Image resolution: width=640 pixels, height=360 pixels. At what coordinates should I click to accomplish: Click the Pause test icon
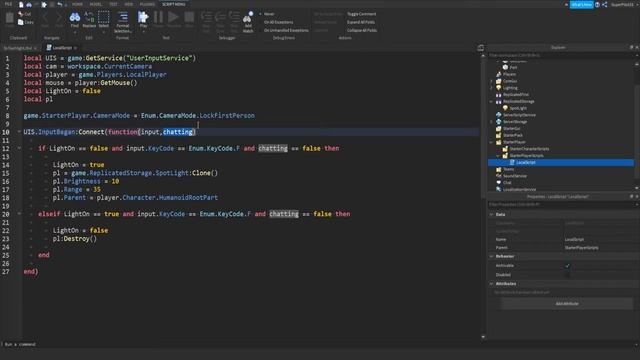click(158, 17)
